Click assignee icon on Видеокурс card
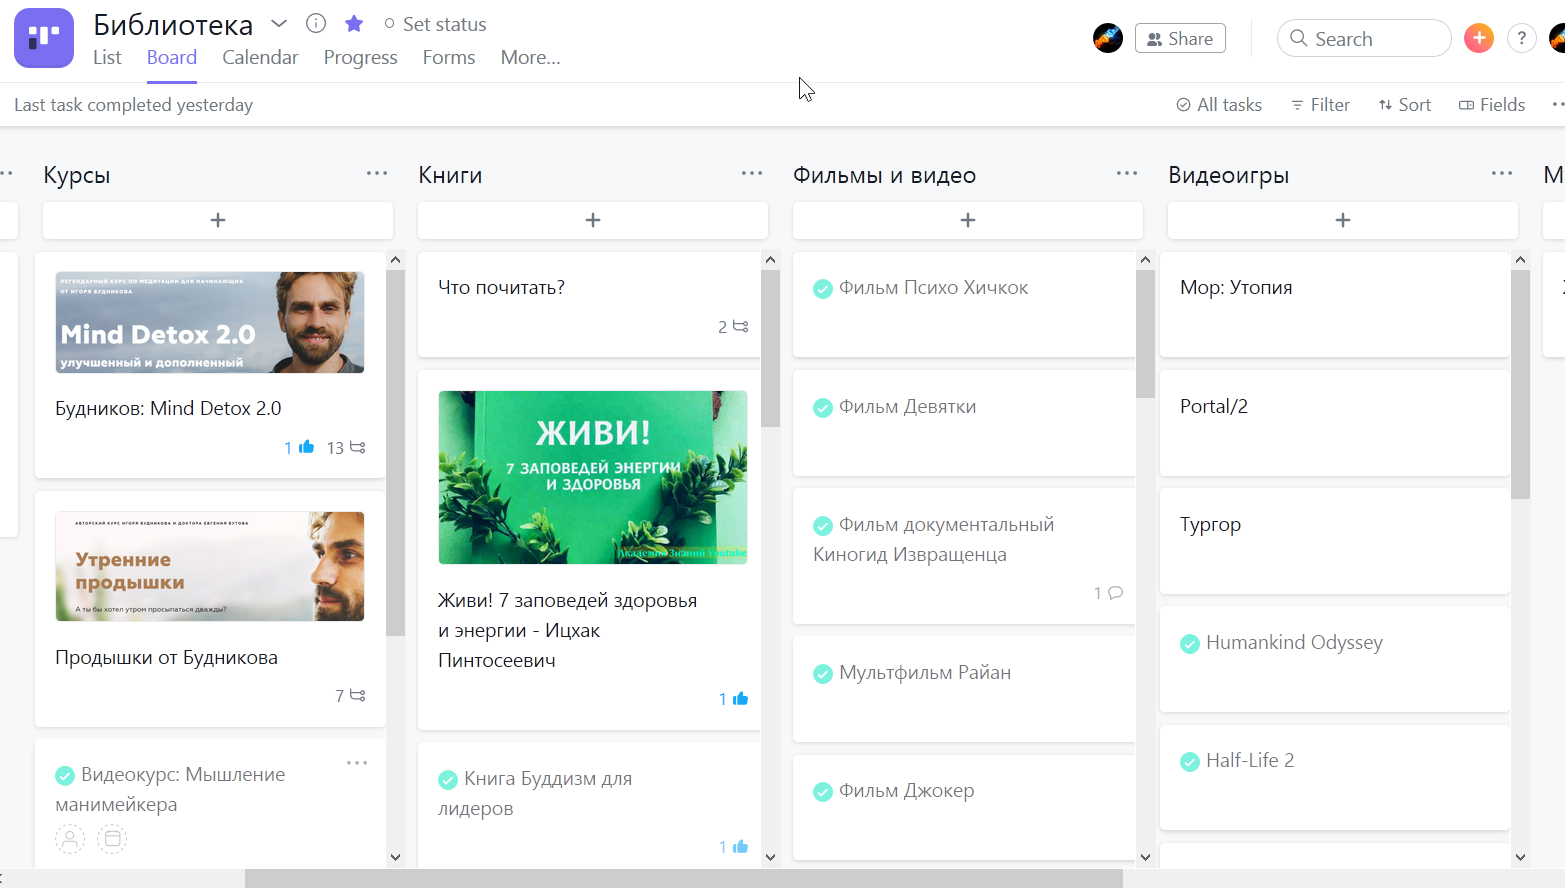 70,839
